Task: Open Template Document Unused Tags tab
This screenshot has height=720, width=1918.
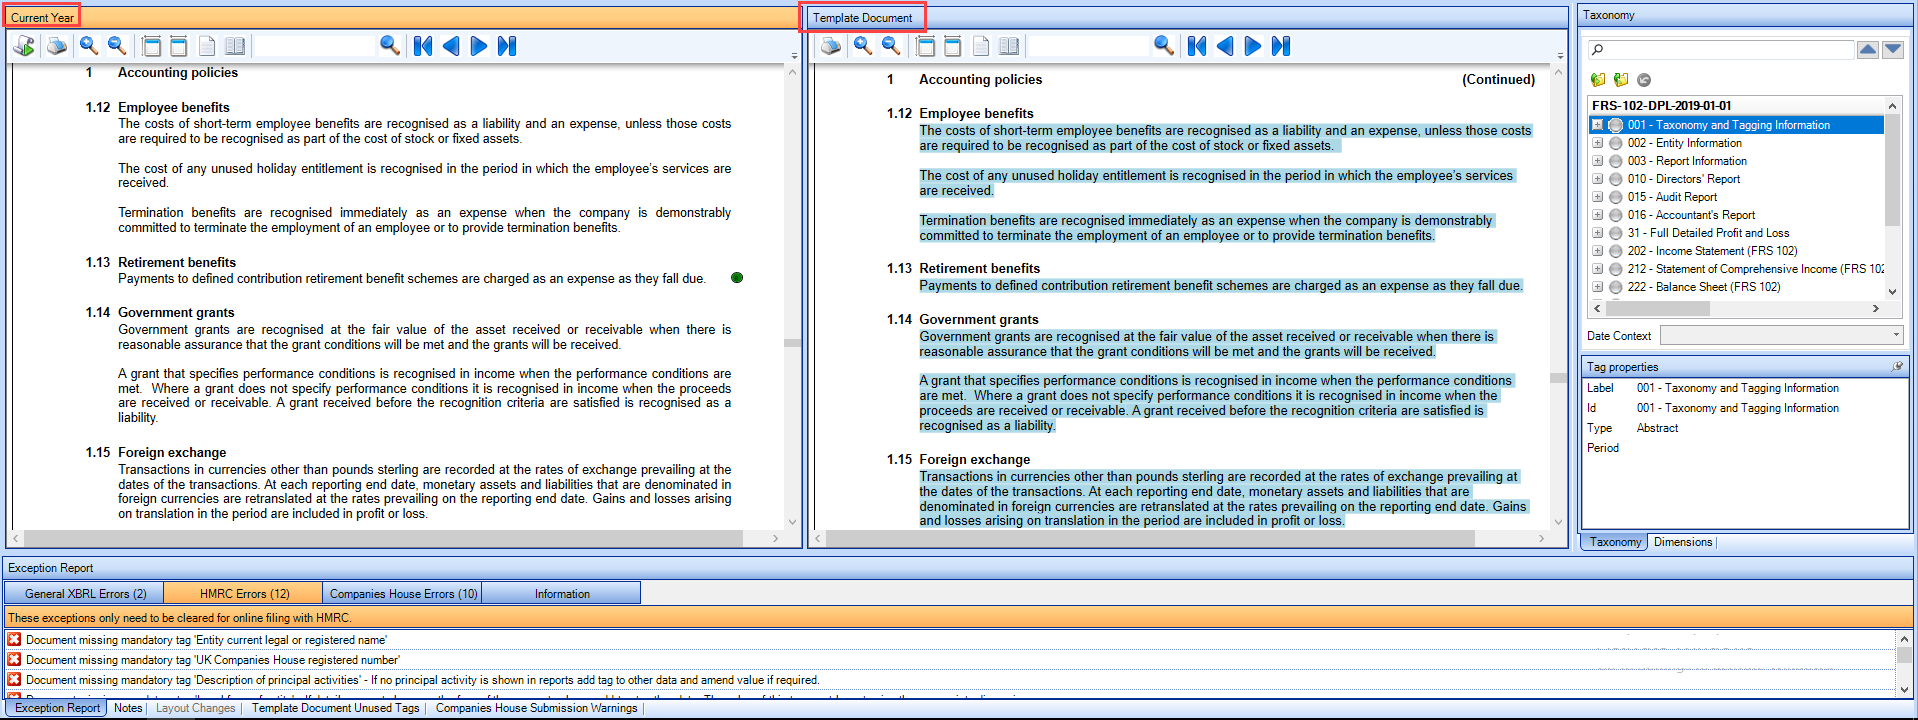Action: (x=336, y=708)
